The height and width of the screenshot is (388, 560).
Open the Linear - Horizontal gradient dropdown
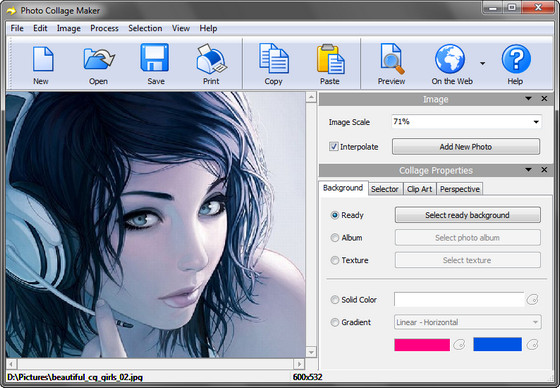click(468, 322)
